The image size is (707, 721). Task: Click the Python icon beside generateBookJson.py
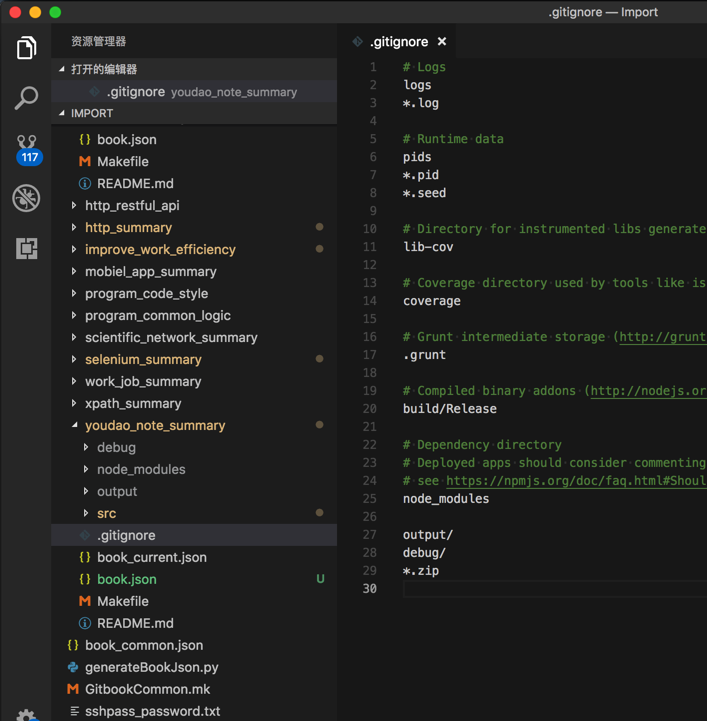[x=73, y=667]
